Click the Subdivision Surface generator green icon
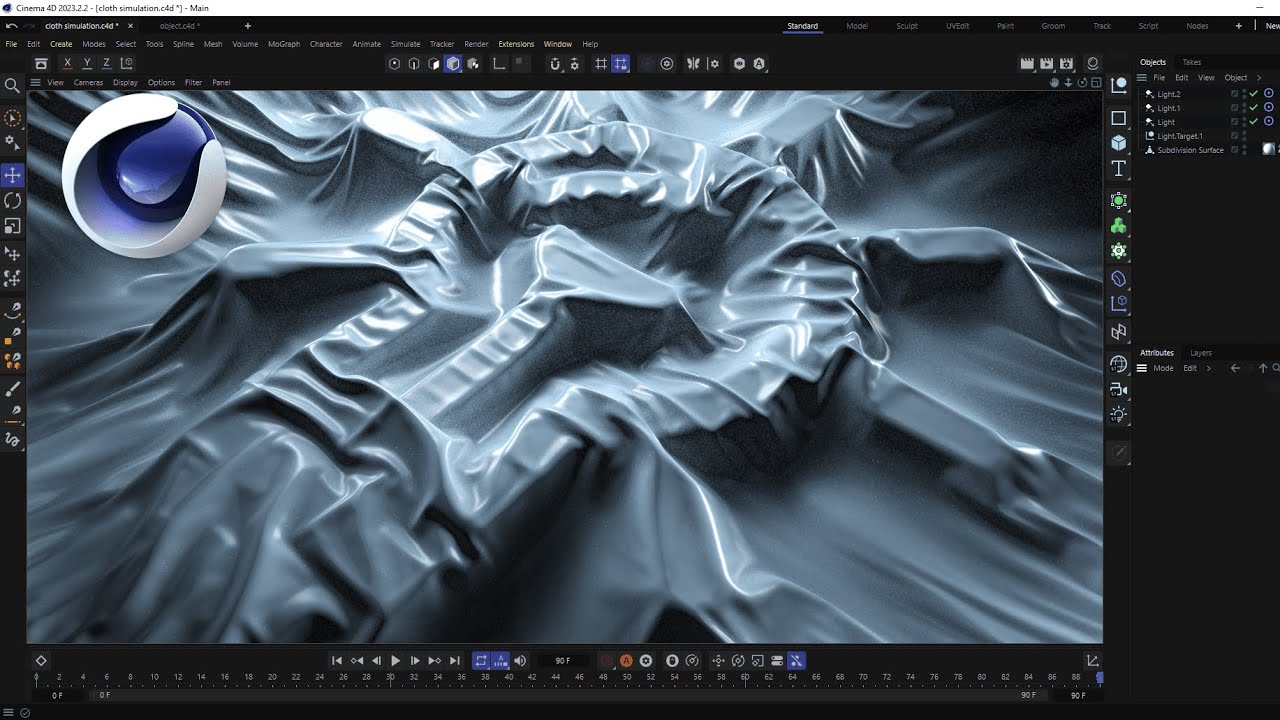This screenshot has height=720, width=1280. pos(1119,200)
